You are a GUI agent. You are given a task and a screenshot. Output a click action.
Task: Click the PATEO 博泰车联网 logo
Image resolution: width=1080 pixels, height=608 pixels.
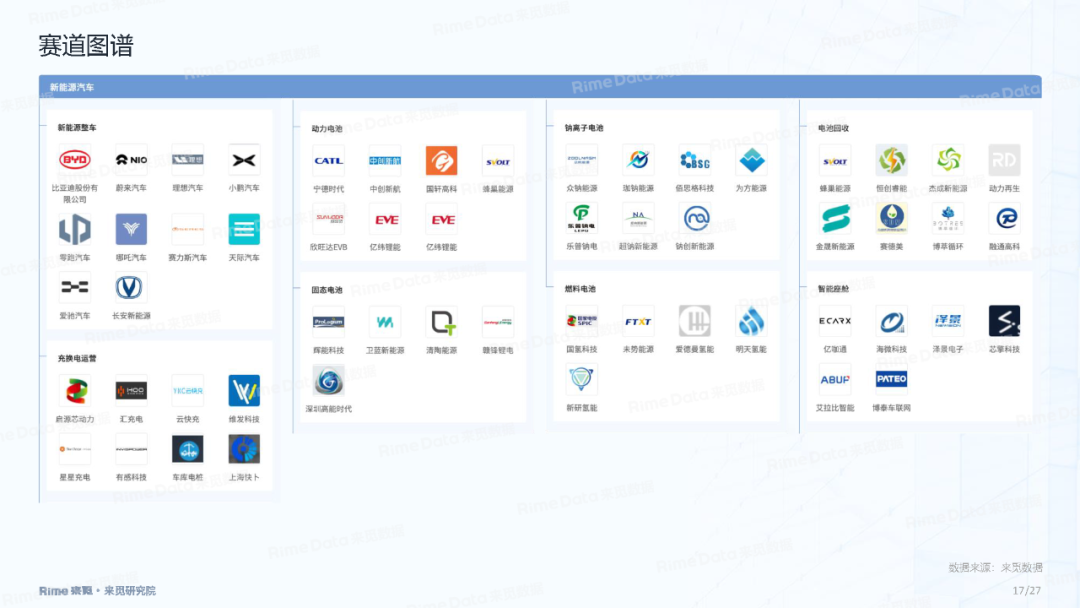coord(891,380)
